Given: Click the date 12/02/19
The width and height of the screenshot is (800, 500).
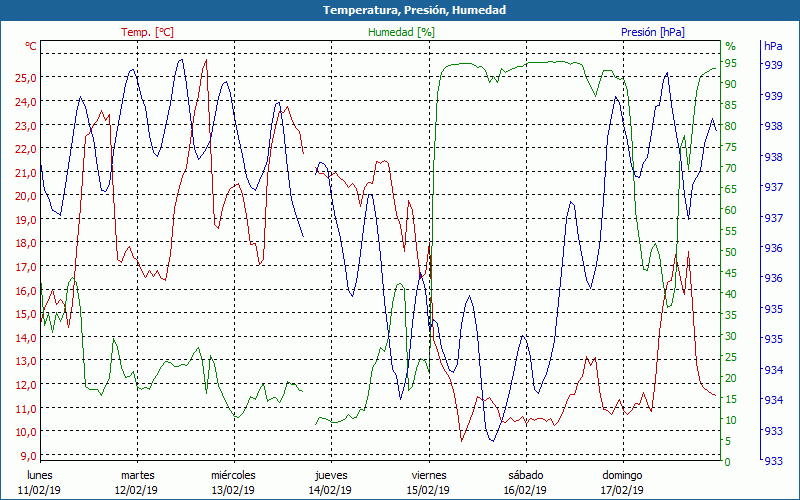Looking at the screenshot, I should 136,490.
